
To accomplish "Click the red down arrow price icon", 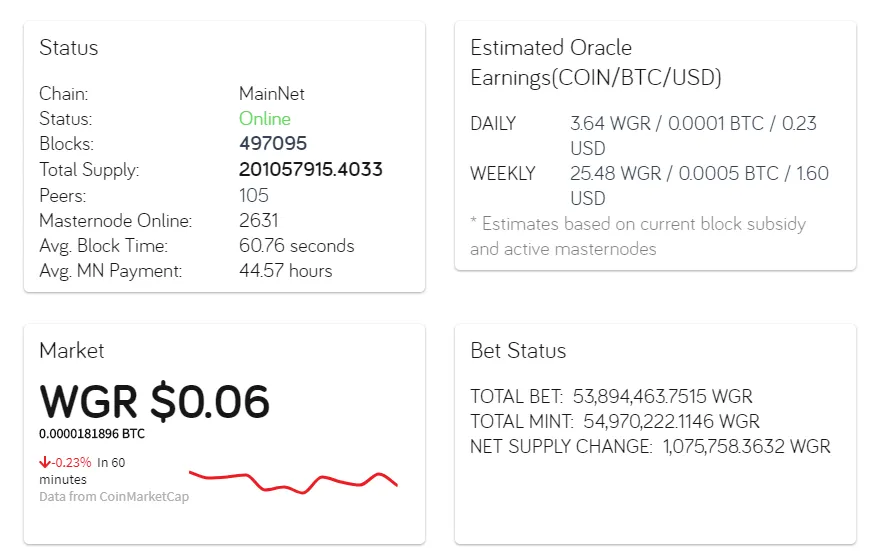I will tap(45, 462).
